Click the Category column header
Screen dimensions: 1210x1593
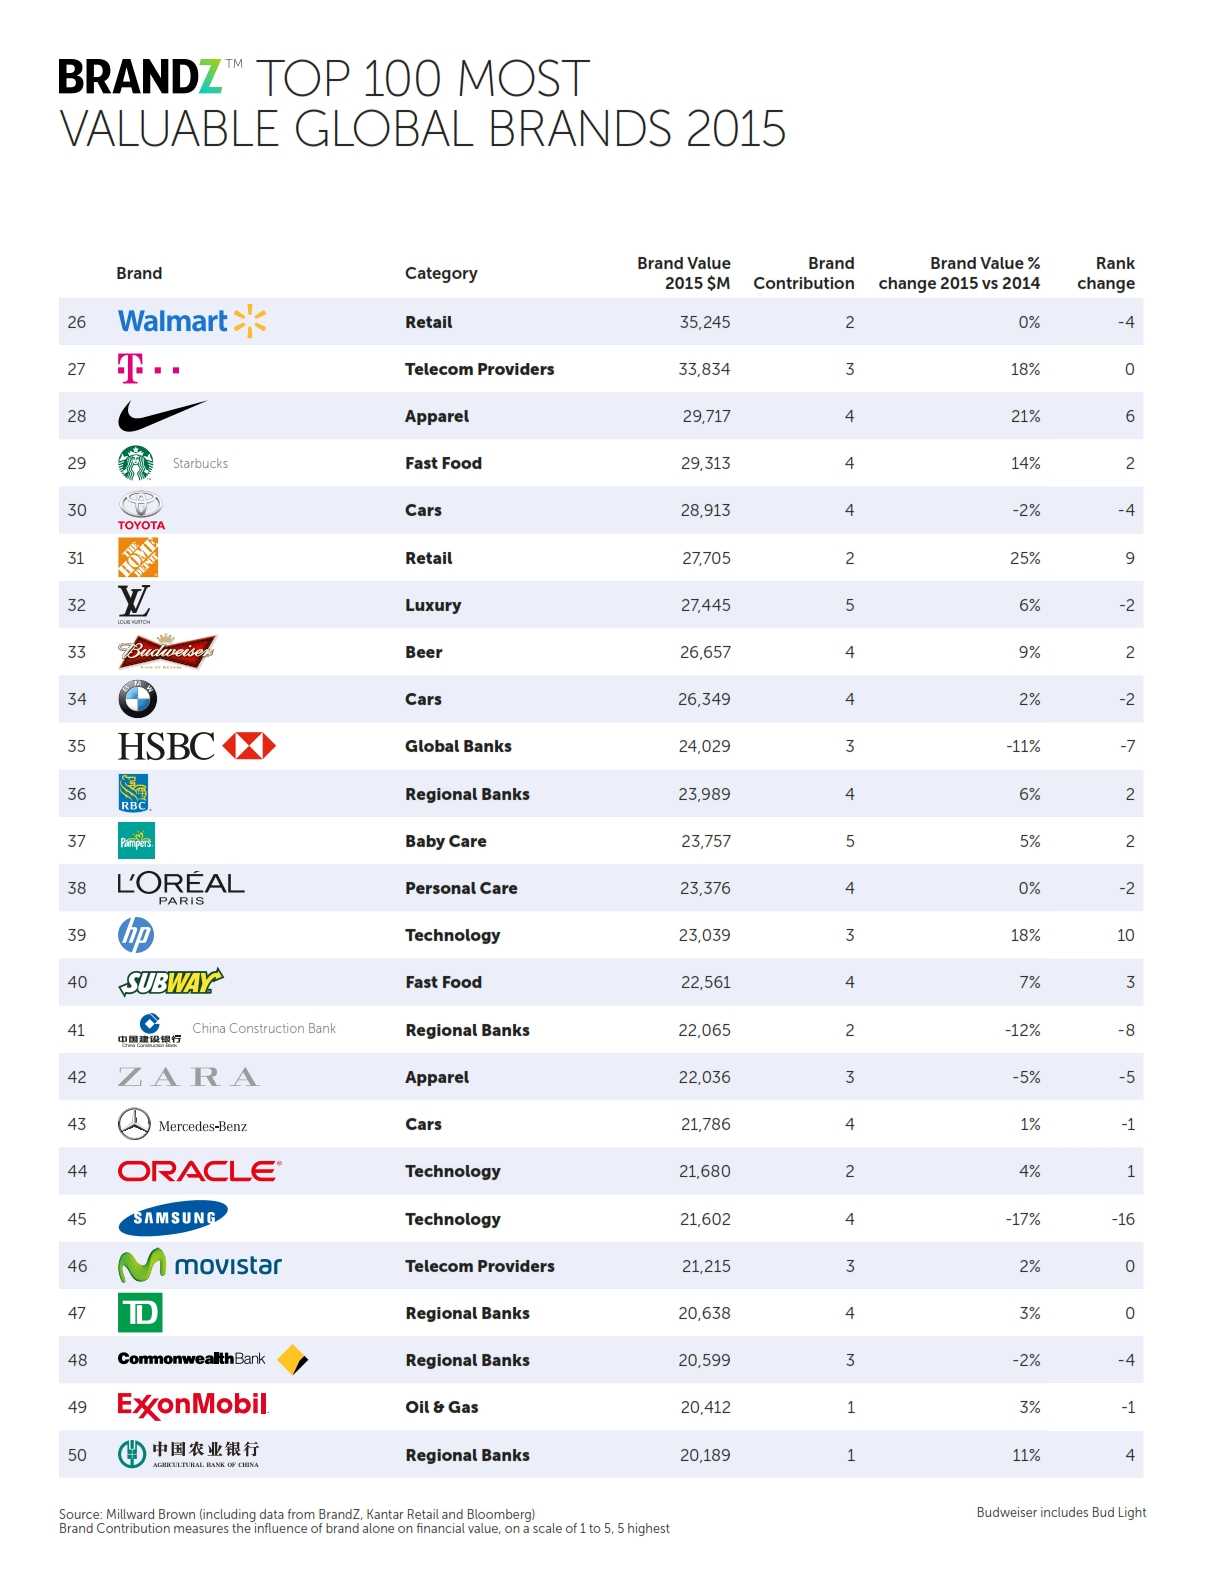441,273
